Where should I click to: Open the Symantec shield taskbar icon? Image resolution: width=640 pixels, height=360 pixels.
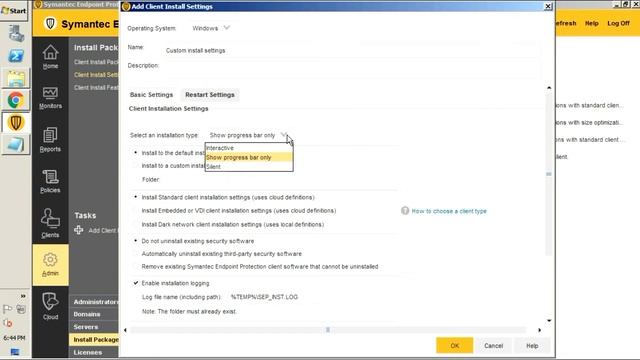(x=16, y=122)
